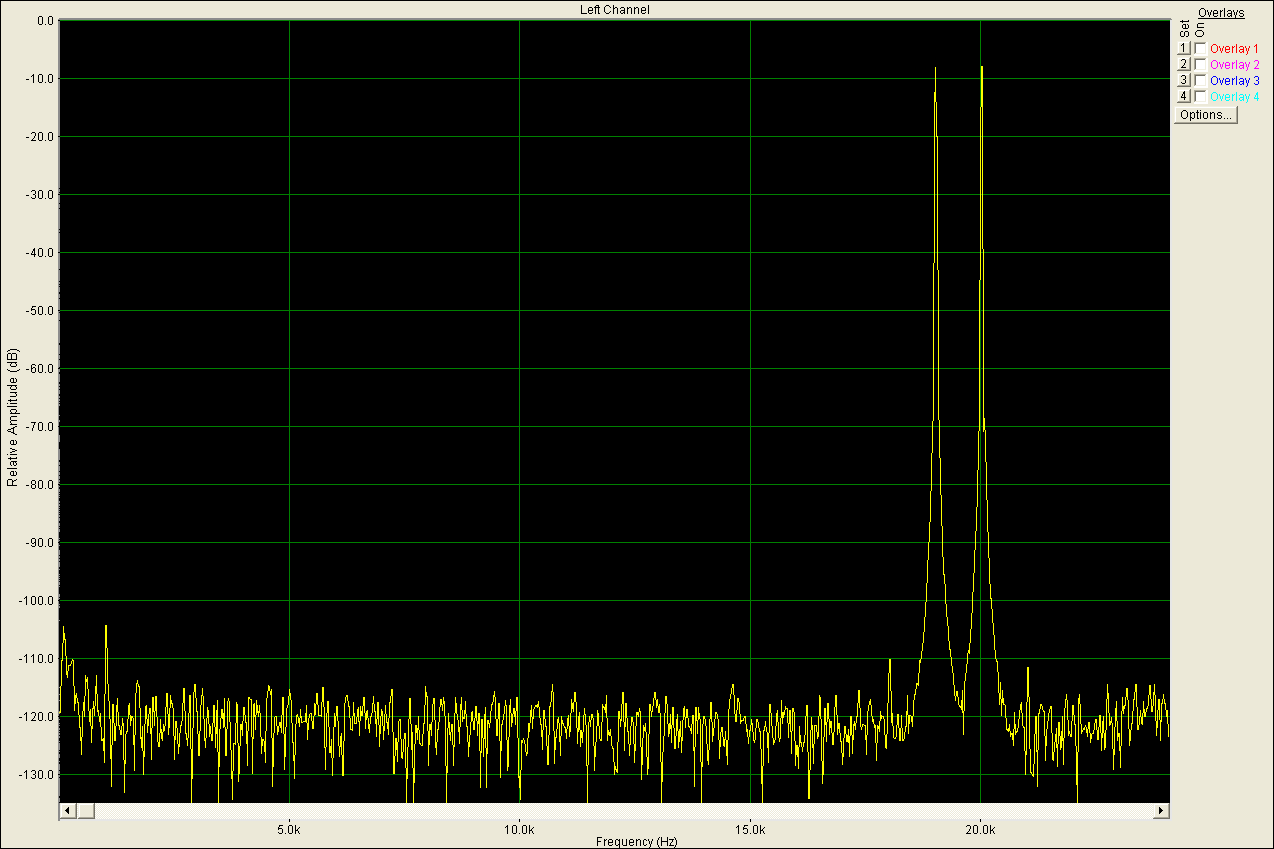This screenshot has height=849, width=1274.
Task: Click the cyan Overlay 4 label
Action: (1234, 97)
